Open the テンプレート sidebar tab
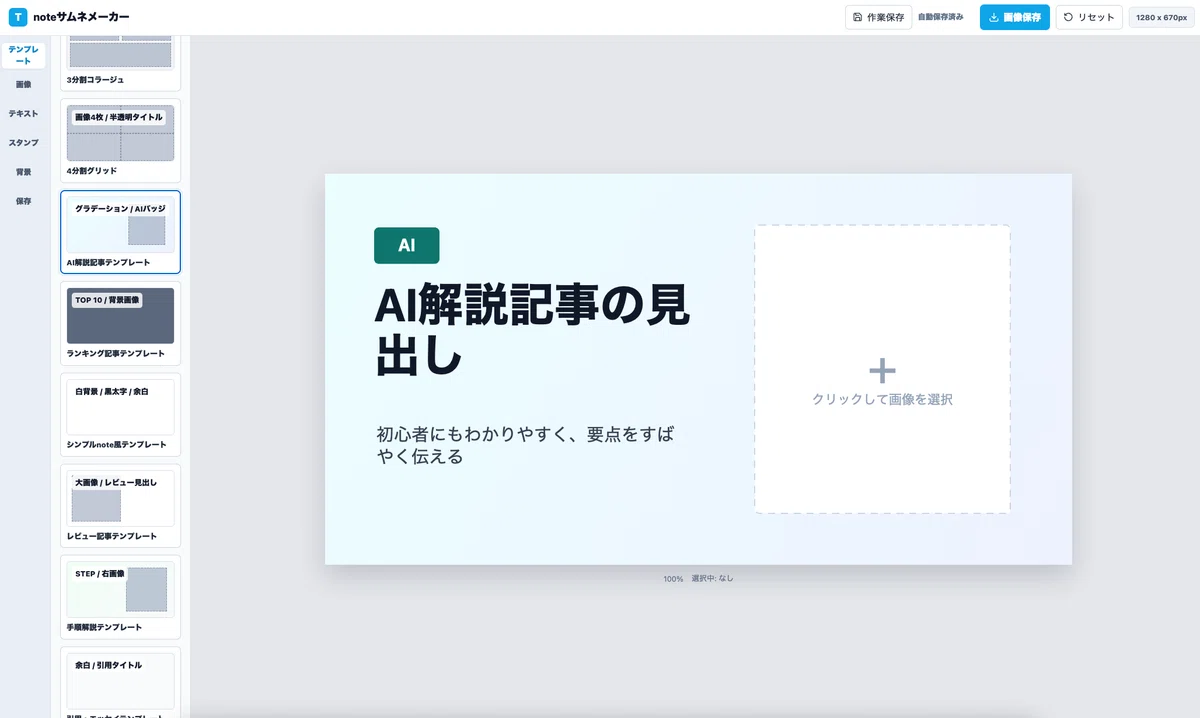 tap(25, 55)
